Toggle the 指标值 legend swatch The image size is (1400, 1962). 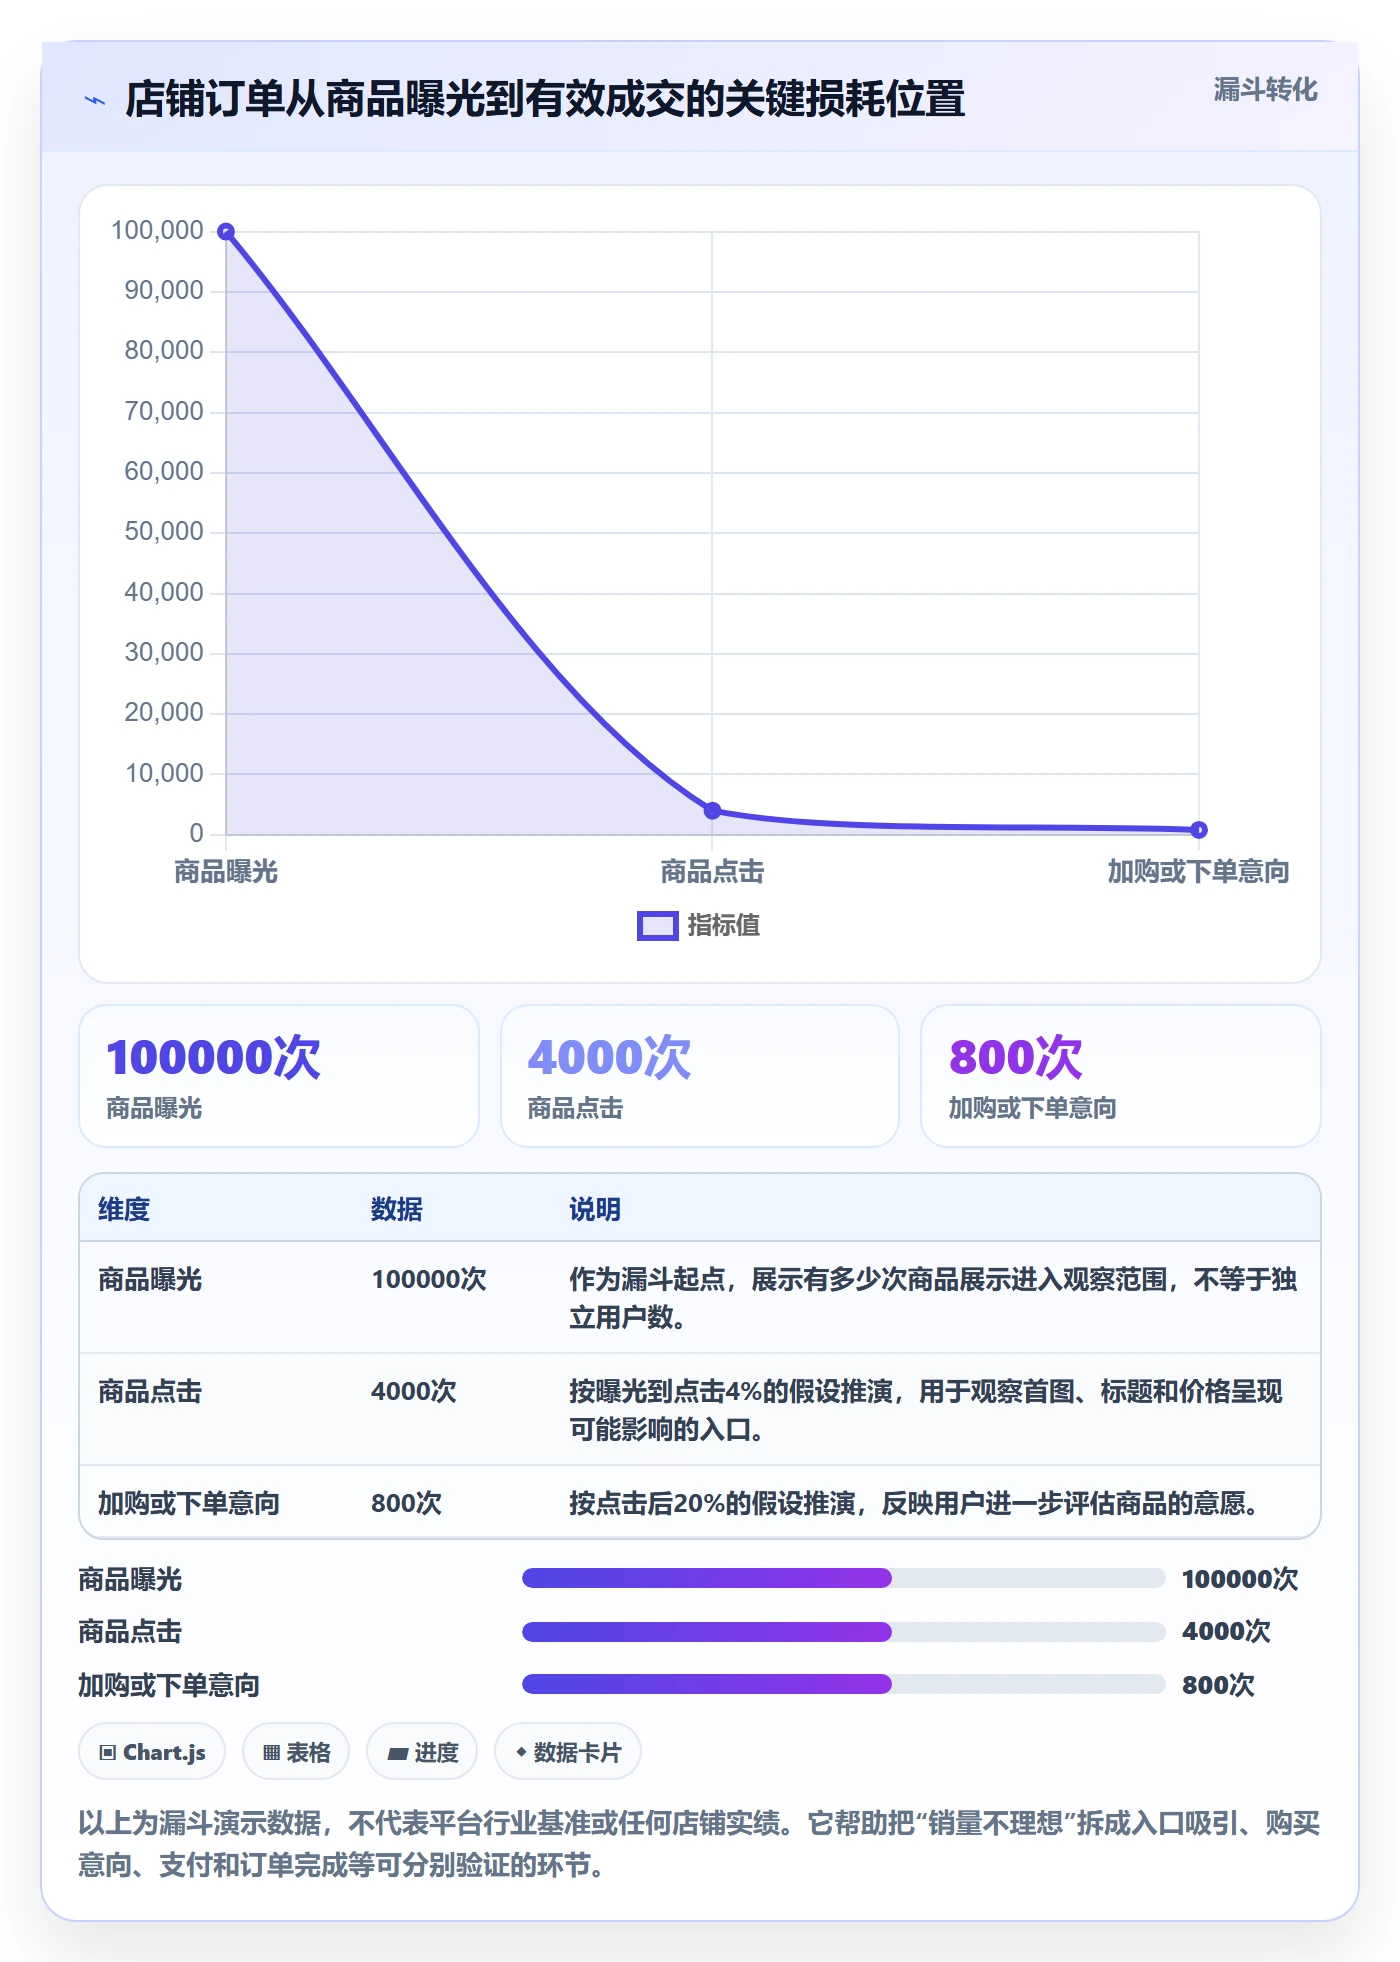[x=658, y=926]
